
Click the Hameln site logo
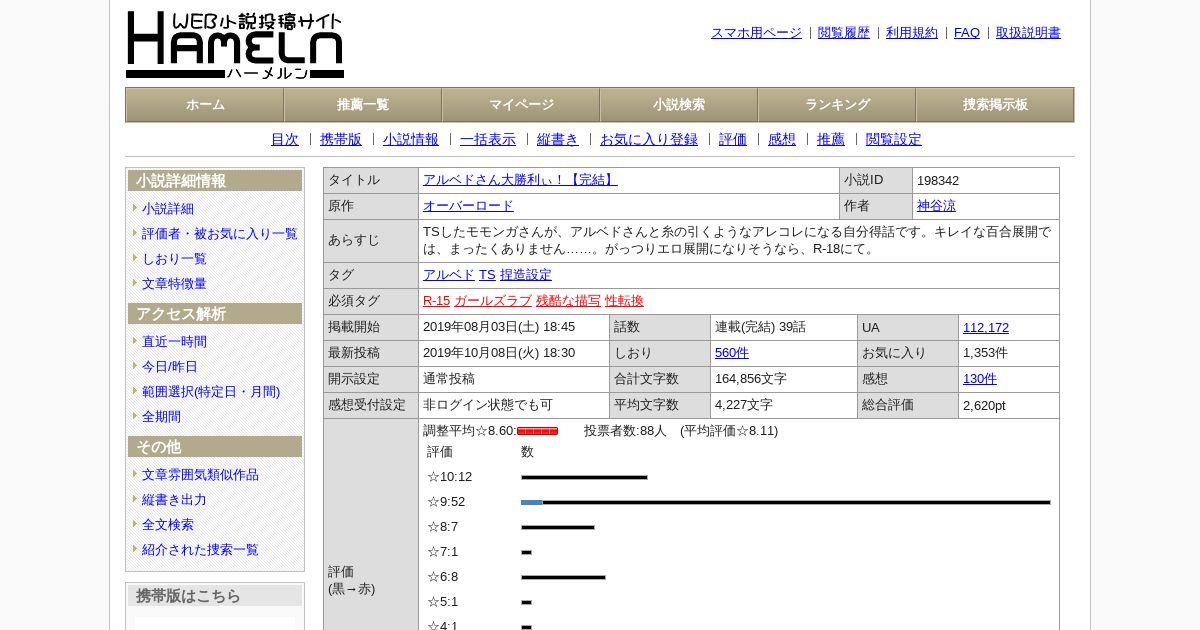(x=235, y=45)
